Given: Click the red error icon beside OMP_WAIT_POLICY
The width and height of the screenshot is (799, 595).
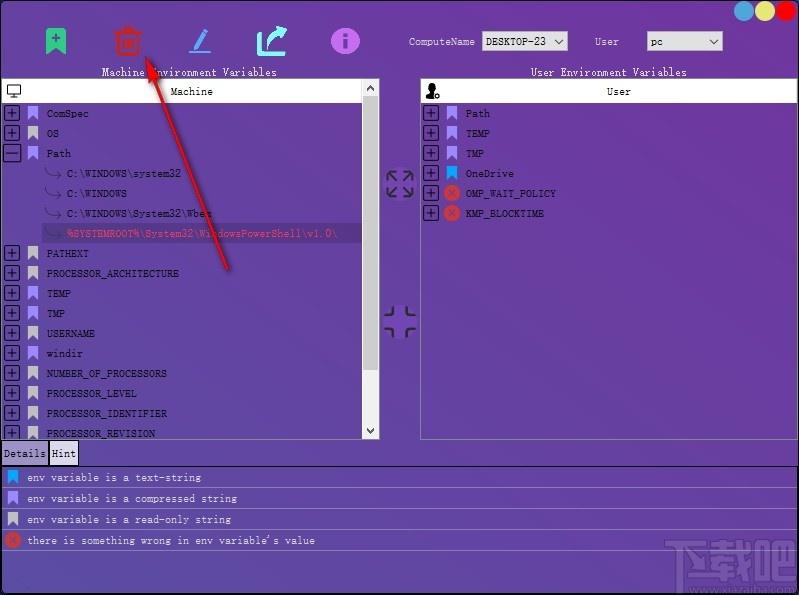Looking at the screenshot, I should tap(452, 193).
